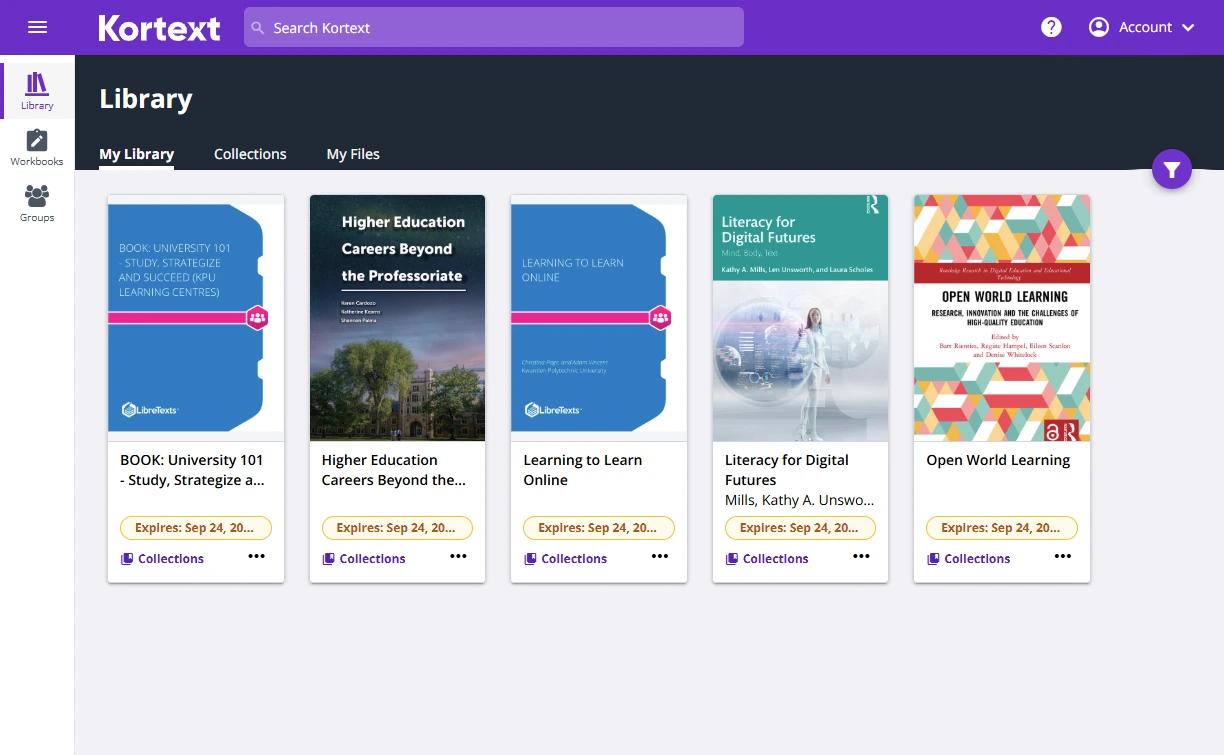Click expiry badge on Literacy for Digital Futures
This screenshot has height=755, width=1224.
pos(800,528)
